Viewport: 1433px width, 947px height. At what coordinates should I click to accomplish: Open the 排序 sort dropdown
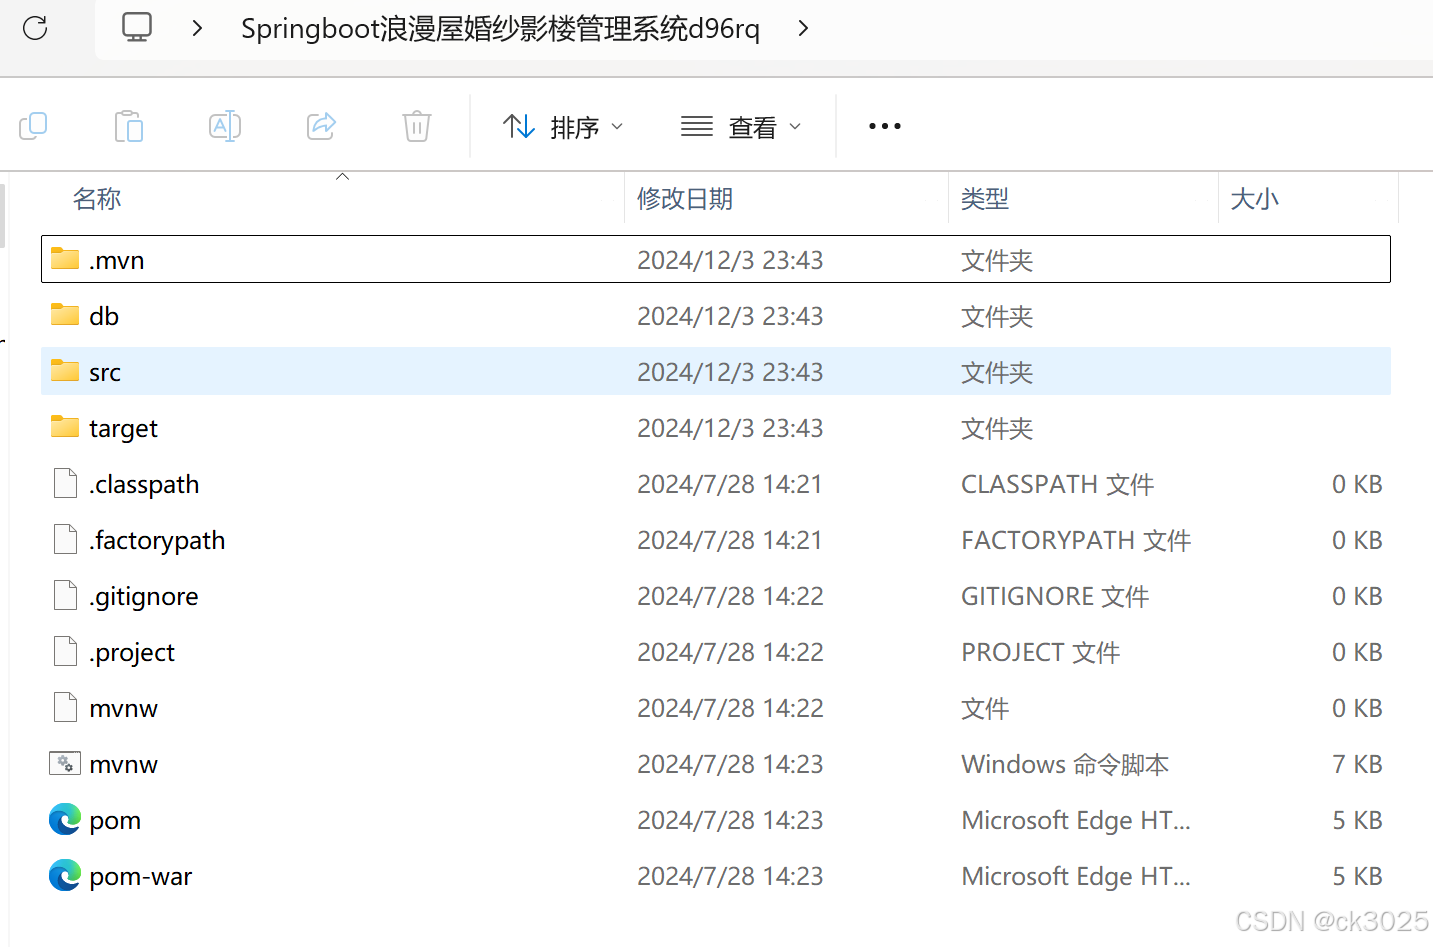563,127
